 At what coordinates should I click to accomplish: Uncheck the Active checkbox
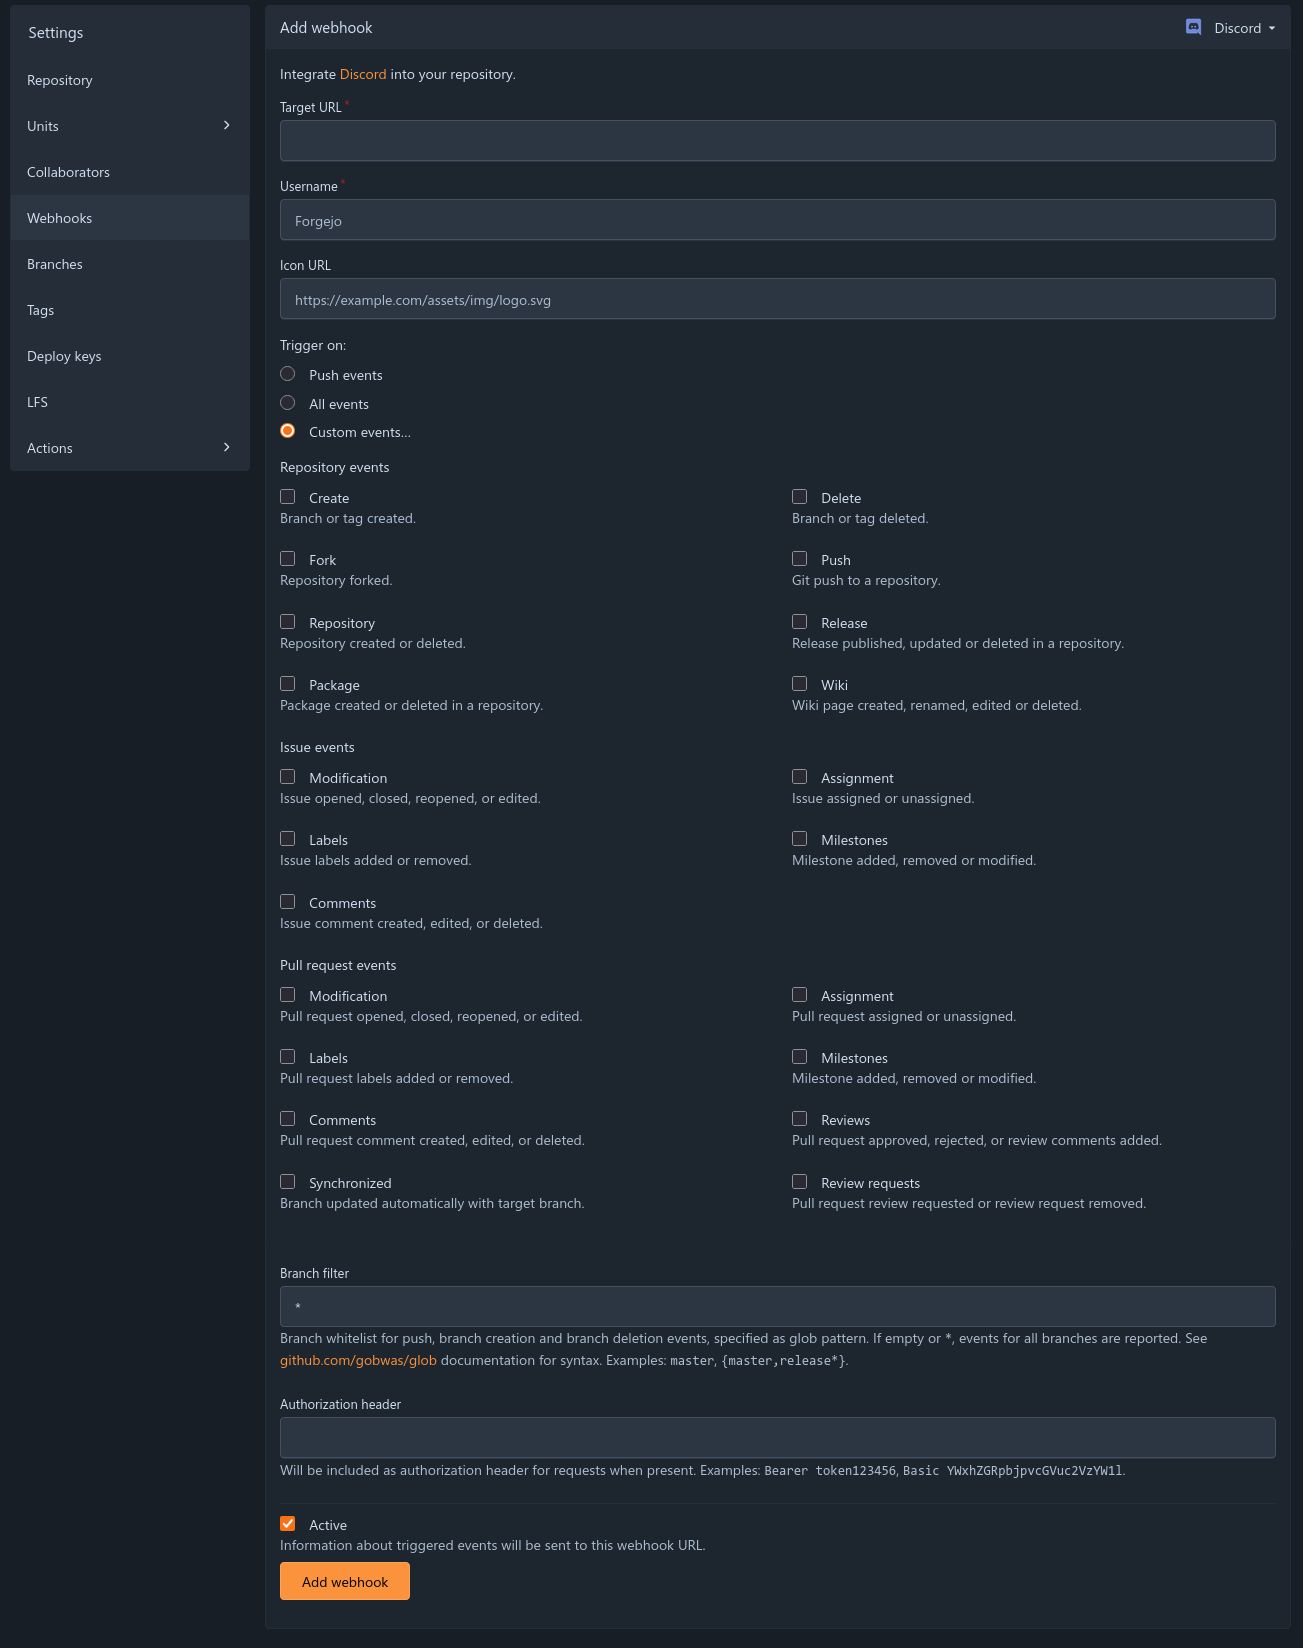pyautogui.click(x=288, y=1524)
